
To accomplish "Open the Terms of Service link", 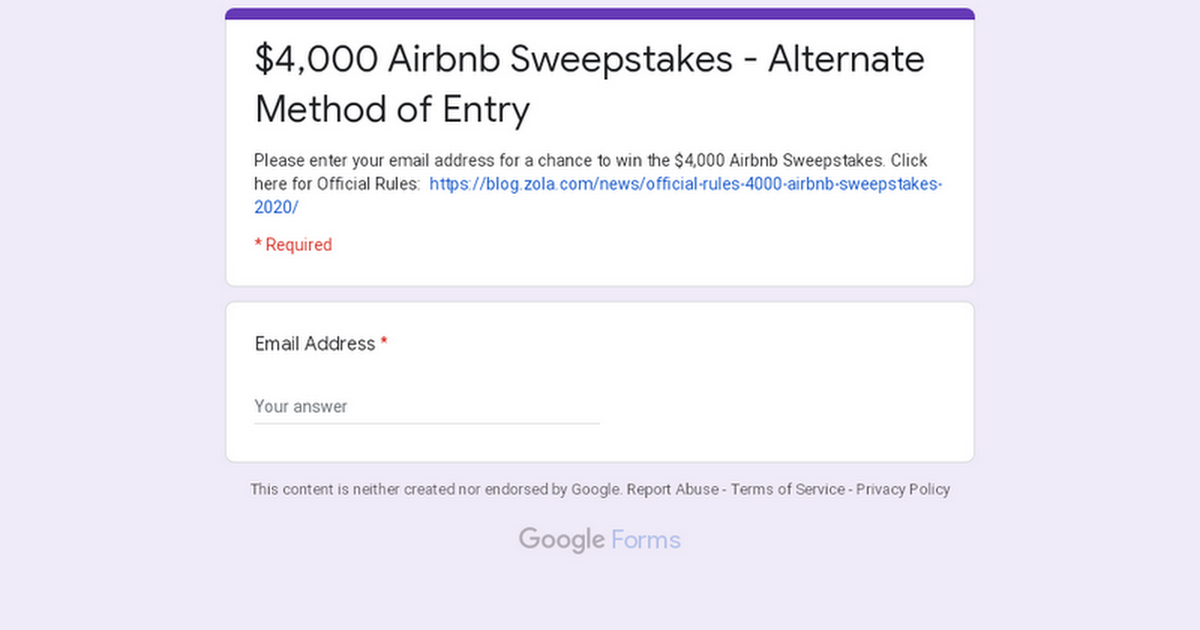I will click(x=788, y=489).
